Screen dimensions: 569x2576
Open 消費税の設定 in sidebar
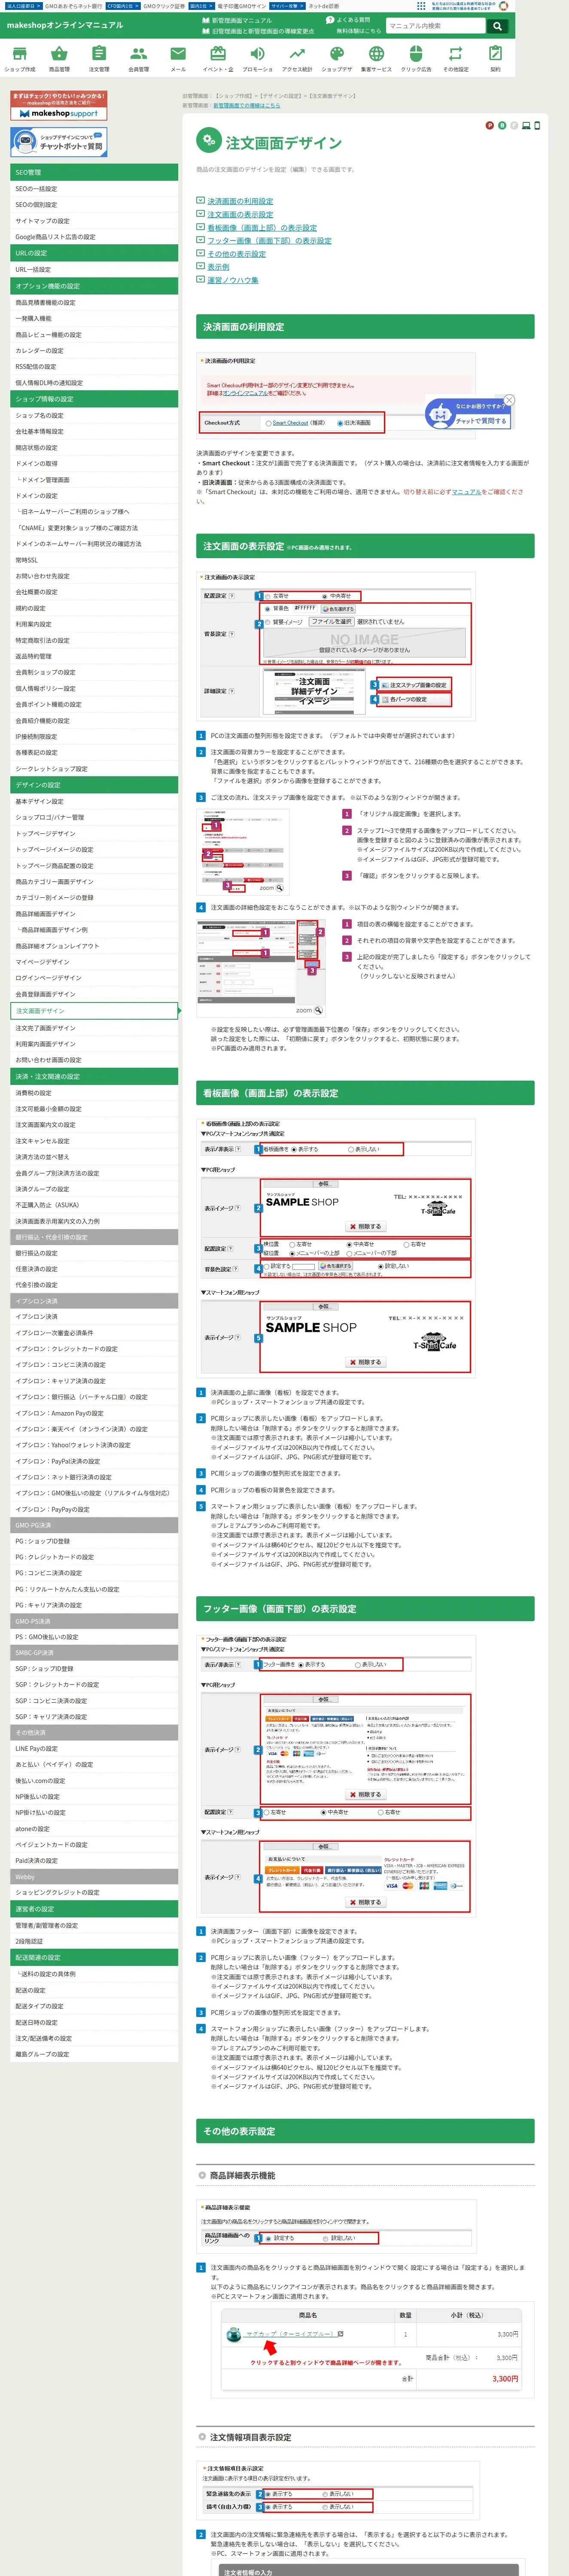(94, 1093)
